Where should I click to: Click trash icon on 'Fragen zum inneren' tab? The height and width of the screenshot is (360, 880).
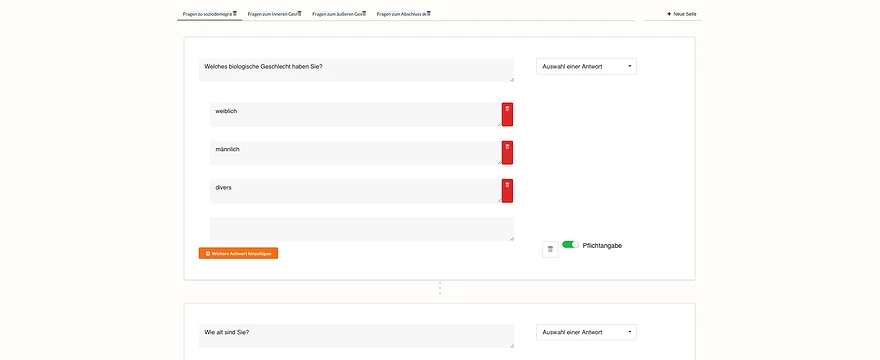(300, 13)
